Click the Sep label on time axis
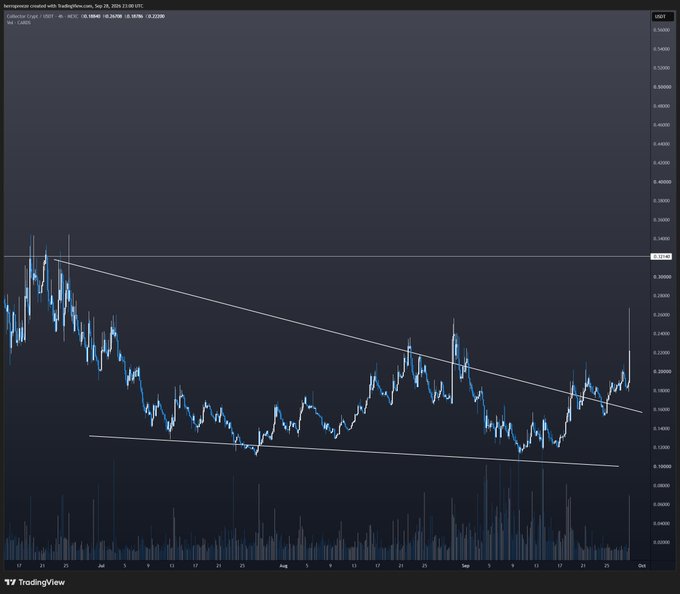Screen dimensions: 680x594 click(466, 566)
